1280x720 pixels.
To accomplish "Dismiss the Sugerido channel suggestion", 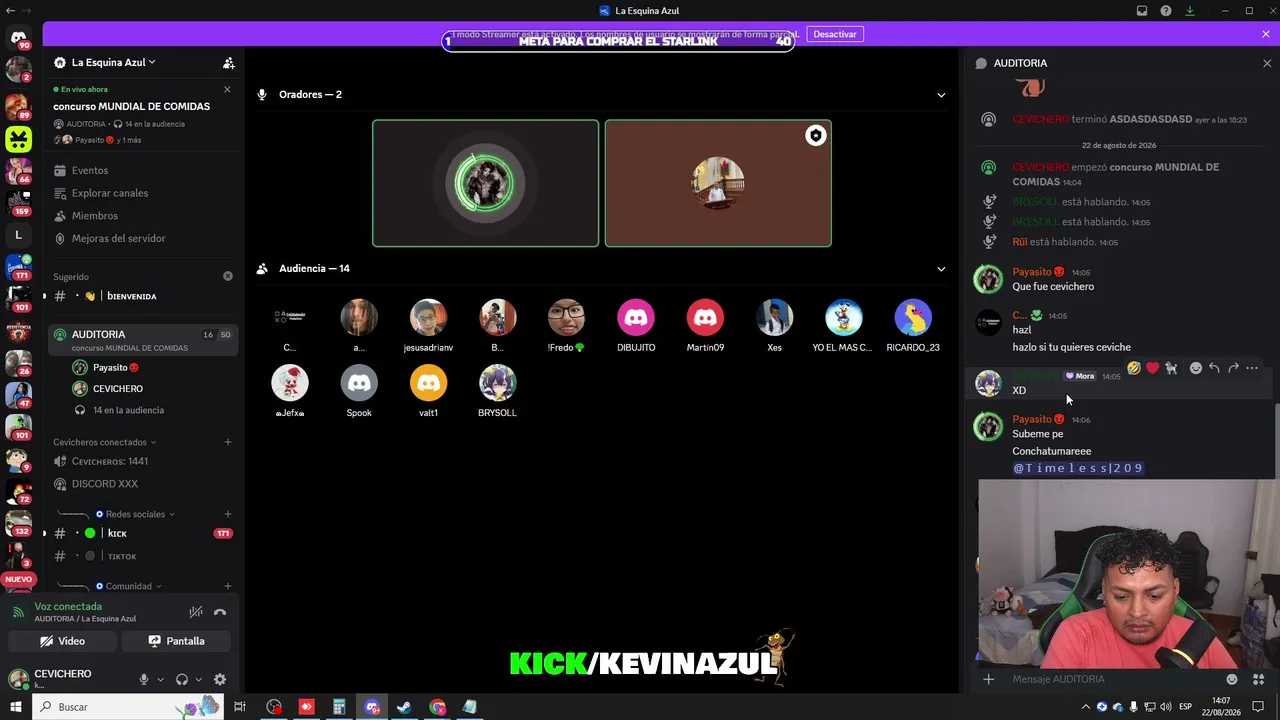I will [228, 276].
